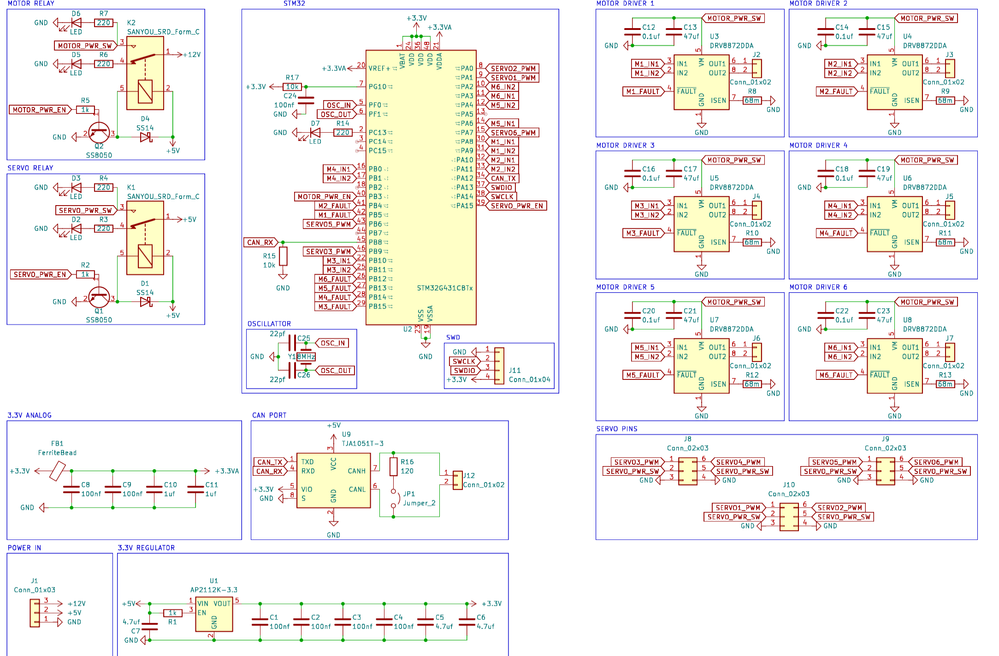This screenshot has height=656, width=999.
Task: Select transistor Q2 SS8050
Action: tap(99, 133)
